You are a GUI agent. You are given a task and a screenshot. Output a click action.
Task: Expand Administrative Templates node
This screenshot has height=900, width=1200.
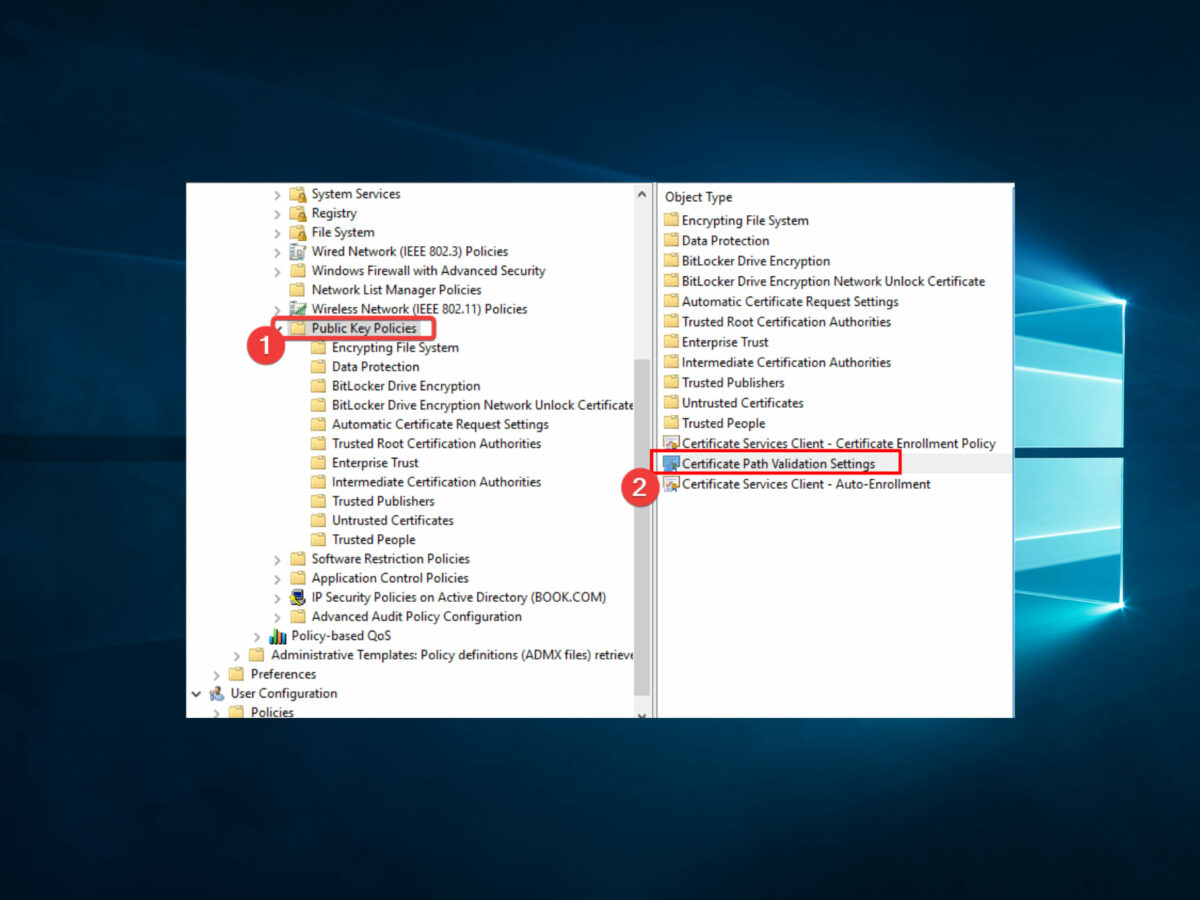click(x=237, y=655)
